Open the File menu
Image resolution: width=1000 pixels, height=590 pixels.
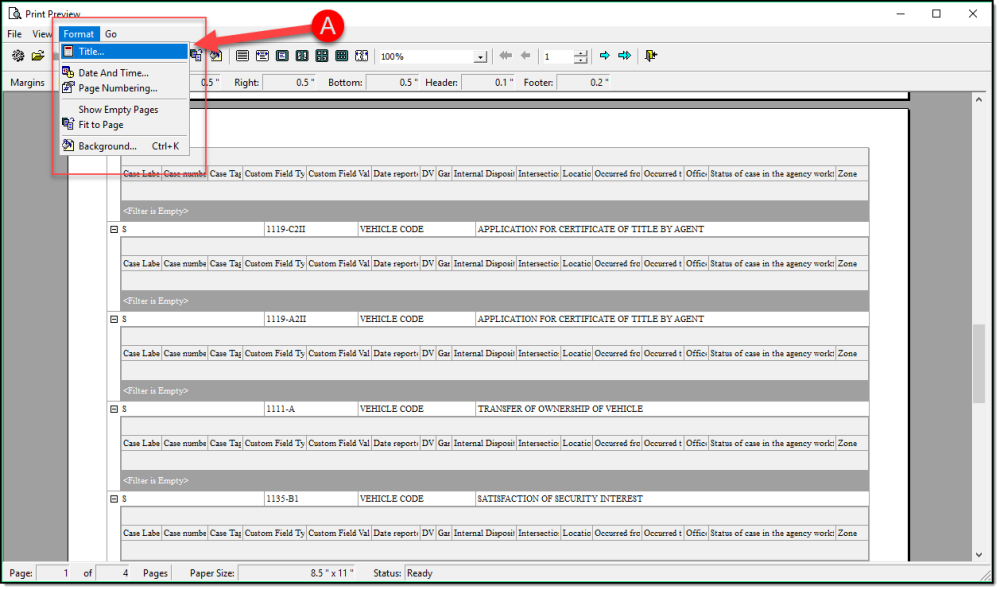14,34
